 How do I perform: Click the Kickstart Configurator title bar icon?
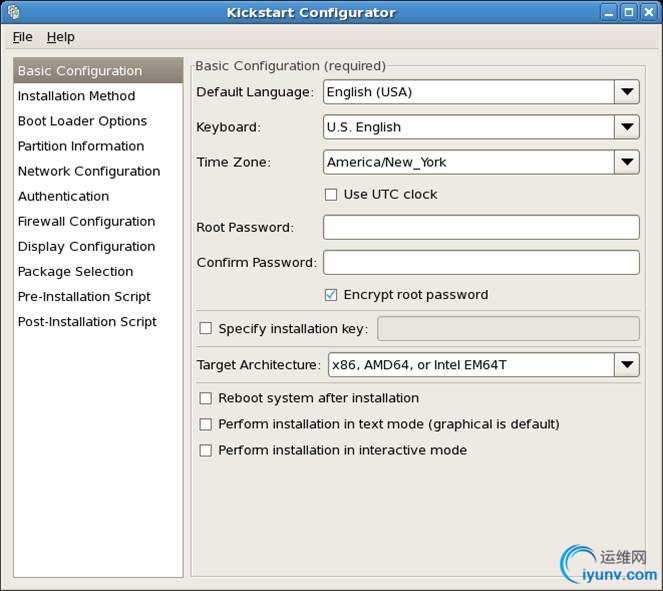[x=14, y=12]
